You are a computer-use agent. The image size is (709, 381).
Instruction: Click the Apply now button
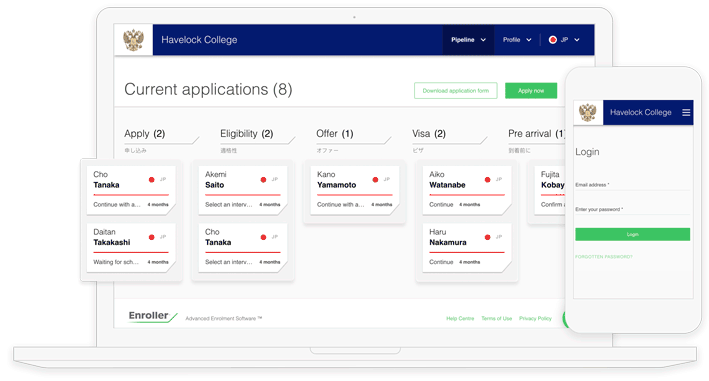click(531, 90)
